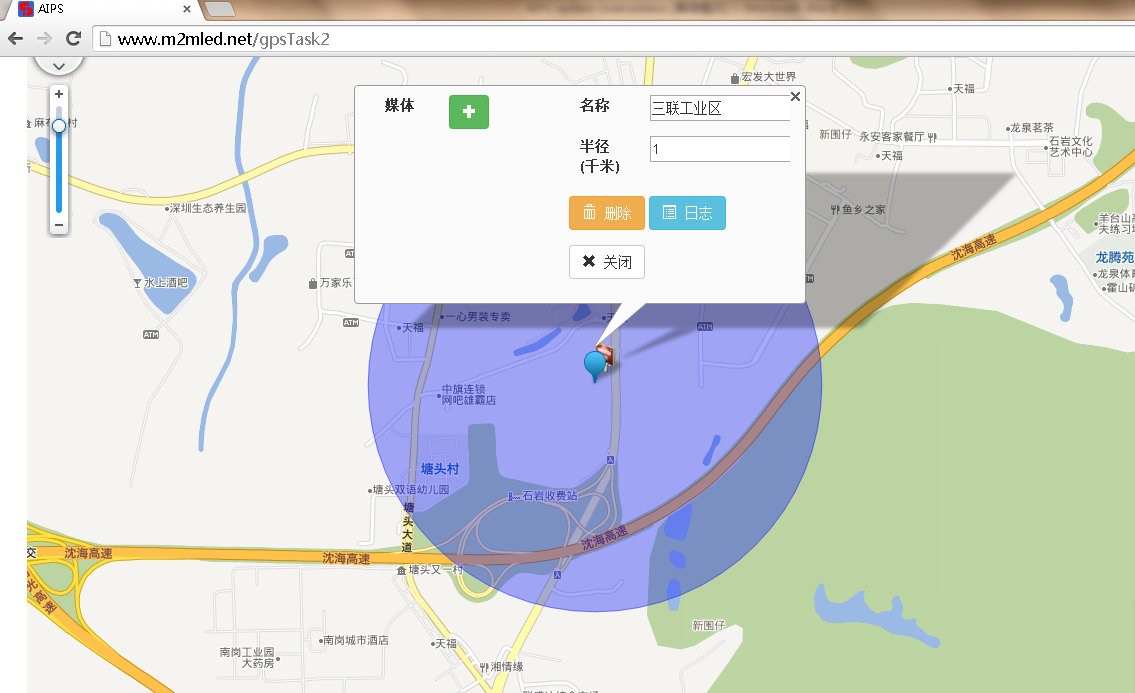The width and height of the screenshot is (1135, 693).
Task: Click the address bar URL gpsTask2
Action: click(224, 39)
